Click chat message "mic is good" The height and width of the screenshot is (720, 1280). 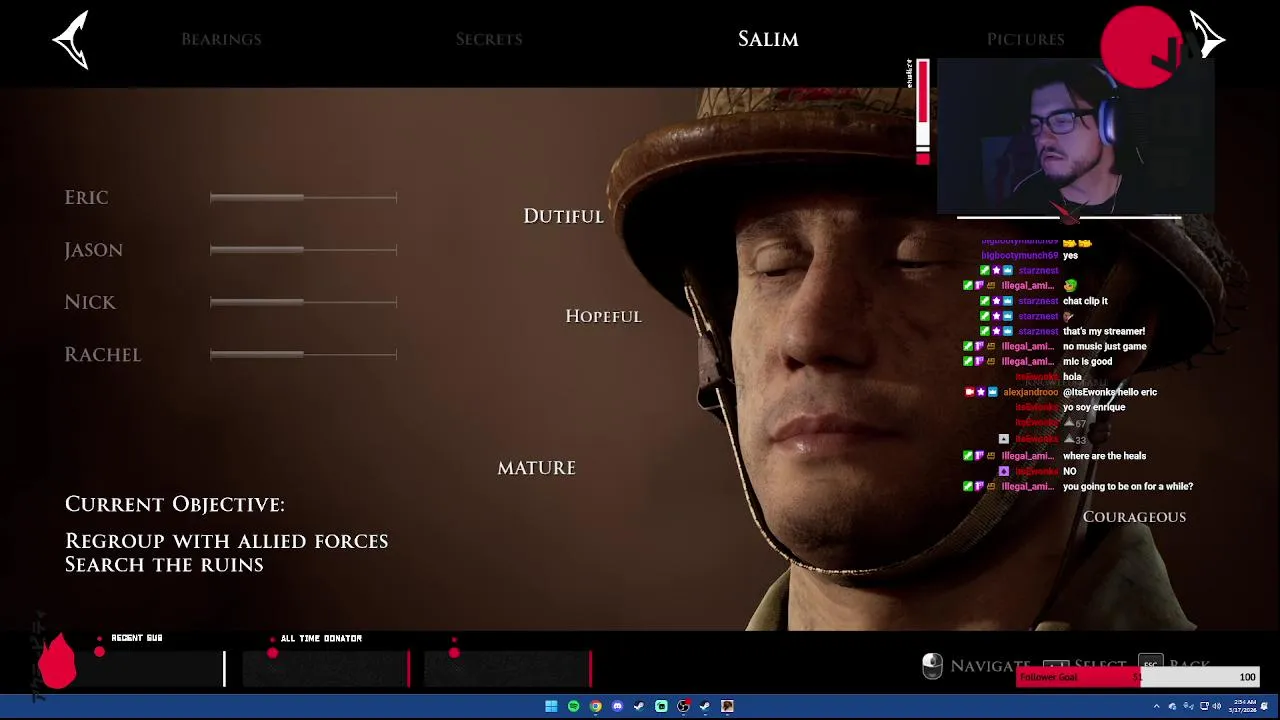click(1087, 361)
